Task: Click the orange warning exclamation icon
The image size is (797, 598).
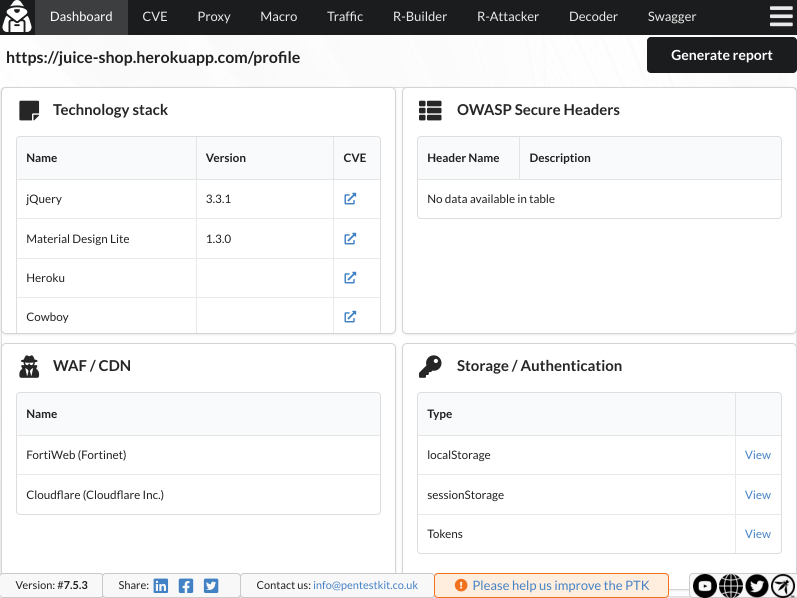Action: click(461, 585)
